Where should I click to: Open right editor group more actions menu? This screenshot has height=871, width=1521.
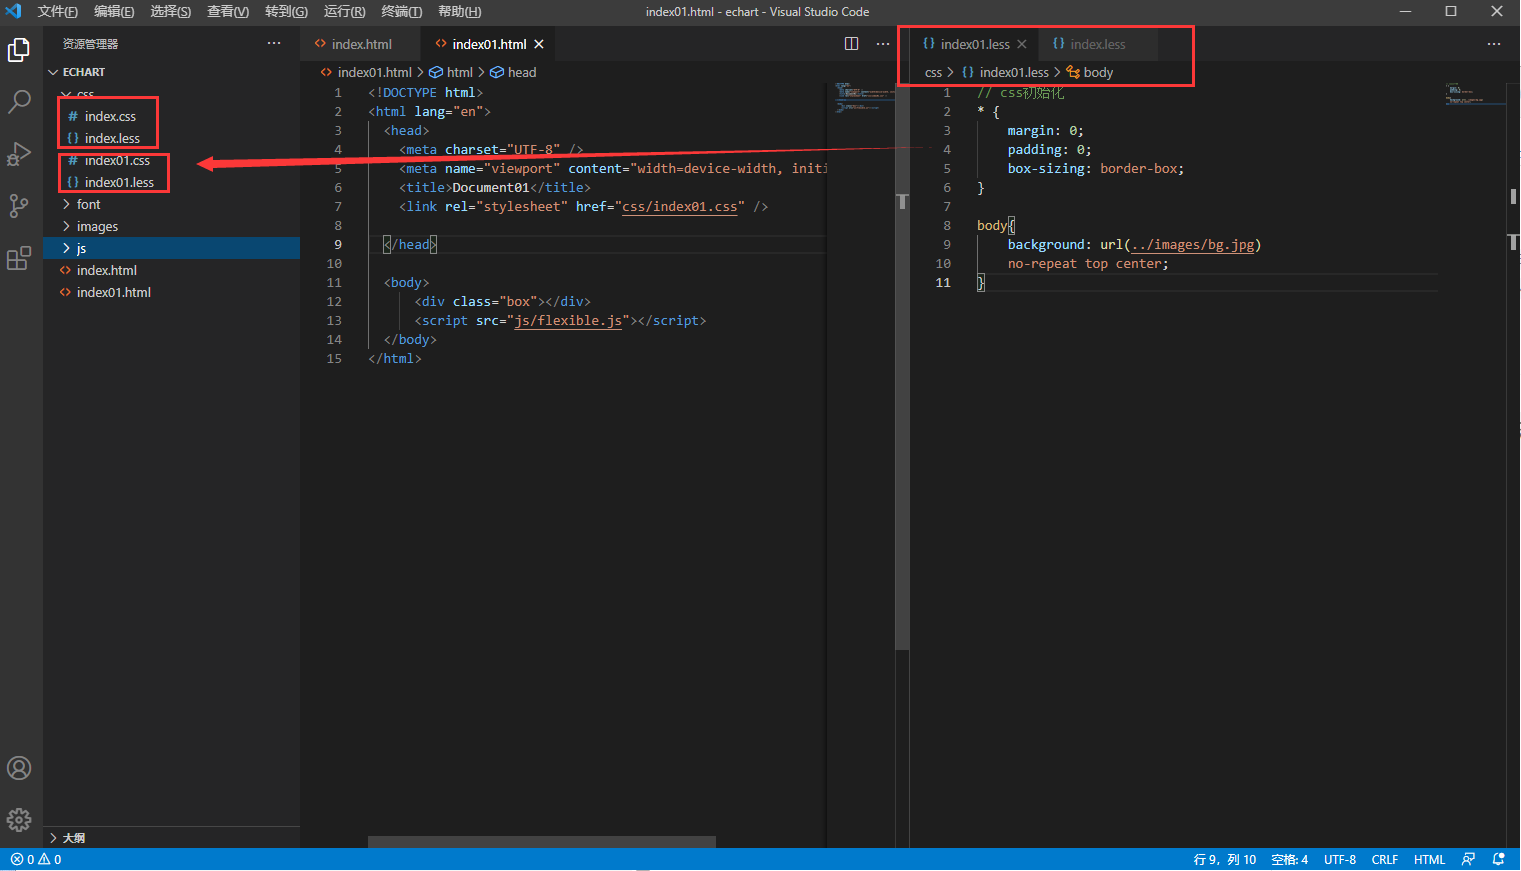(x=1494, y=43)
